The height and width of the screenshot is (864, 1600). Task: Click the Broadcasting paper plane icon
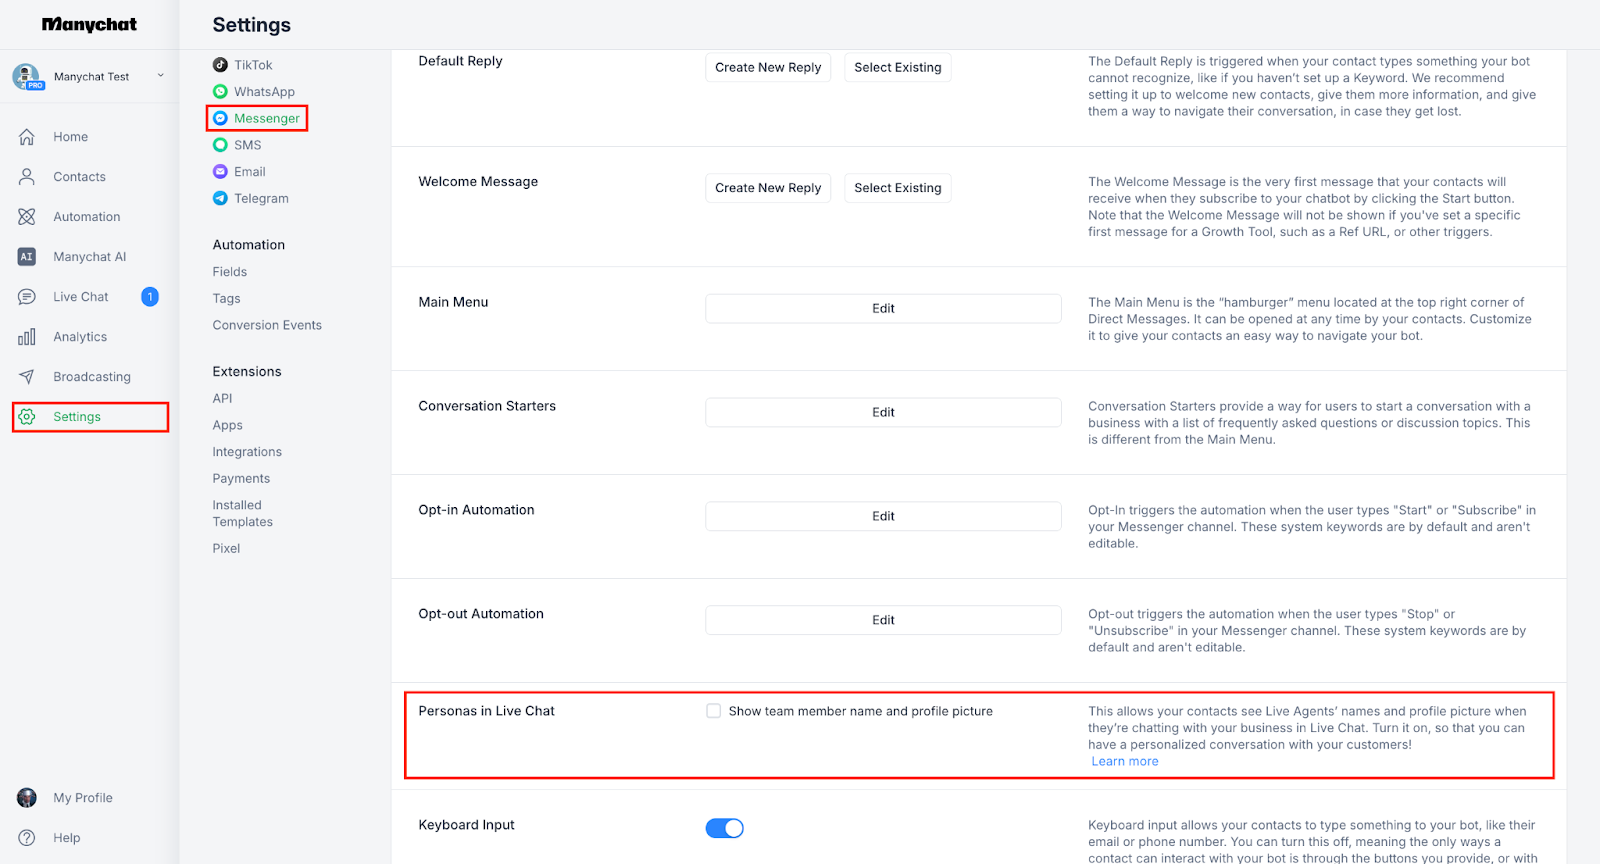[27, 377]
